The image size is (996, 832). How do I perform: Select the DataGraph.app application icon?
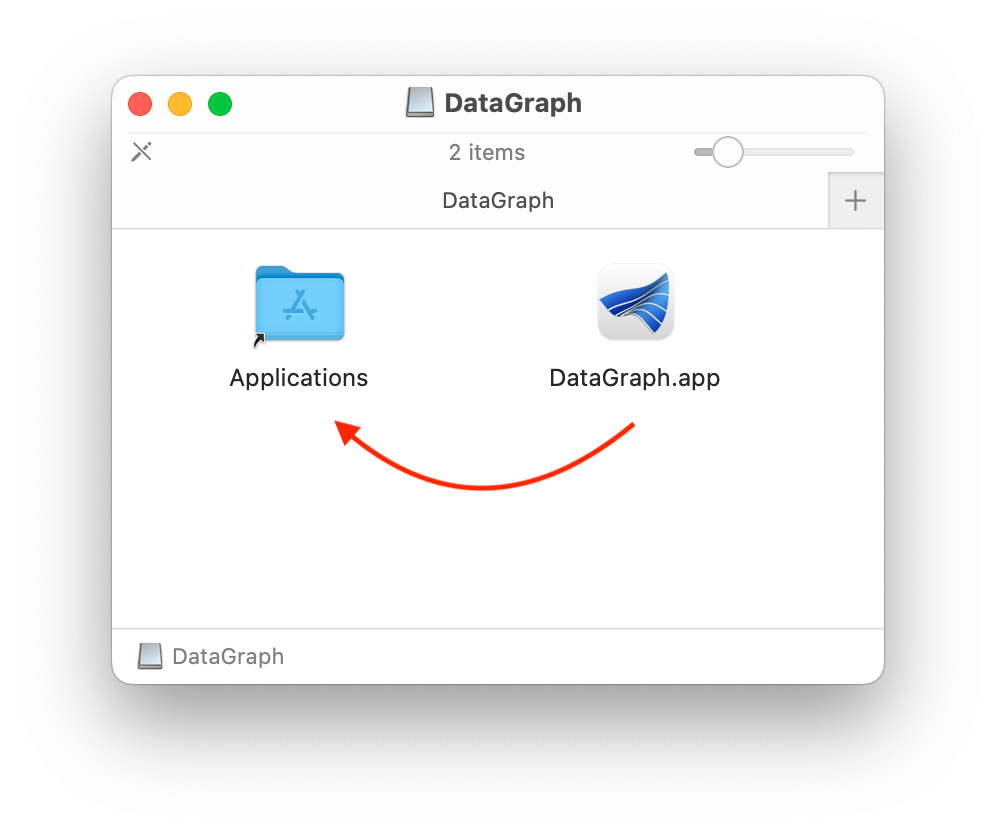635,302
